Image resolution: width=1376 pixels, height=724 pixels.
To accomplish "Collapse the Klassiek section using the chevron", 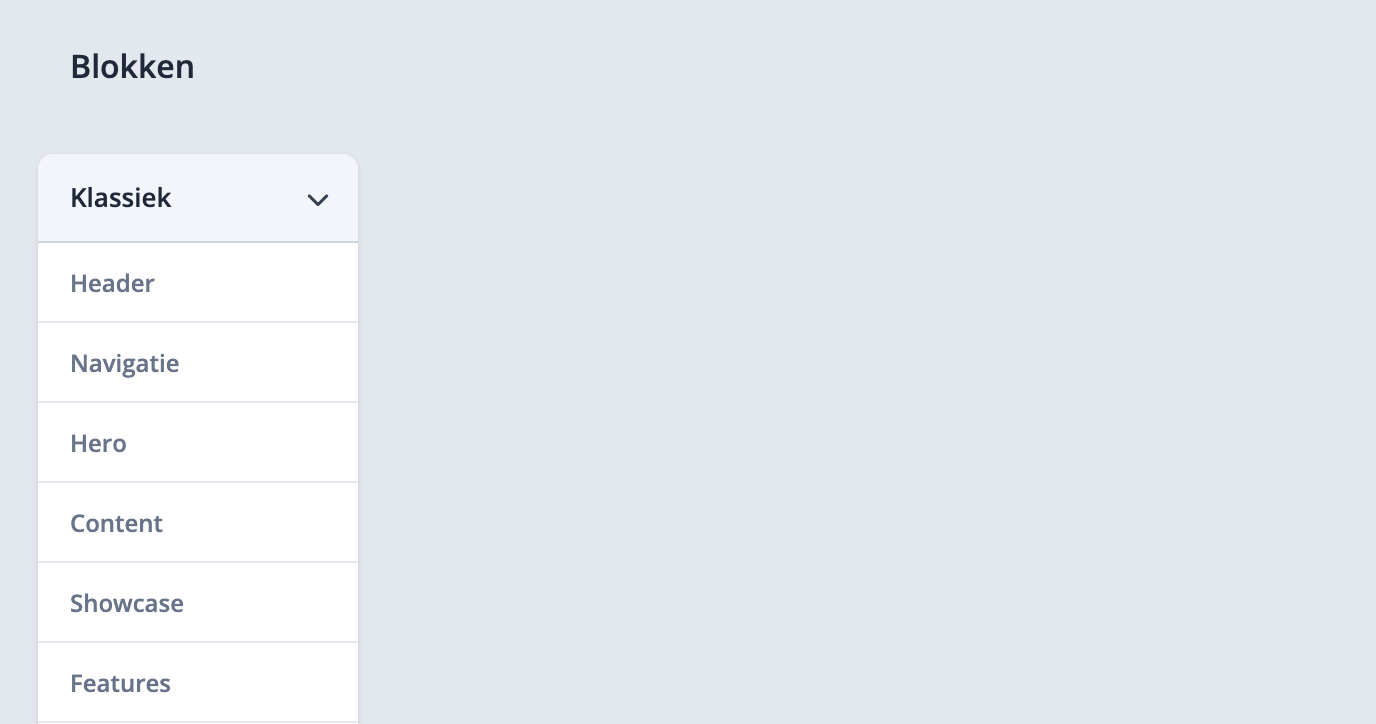I will 318,200.
